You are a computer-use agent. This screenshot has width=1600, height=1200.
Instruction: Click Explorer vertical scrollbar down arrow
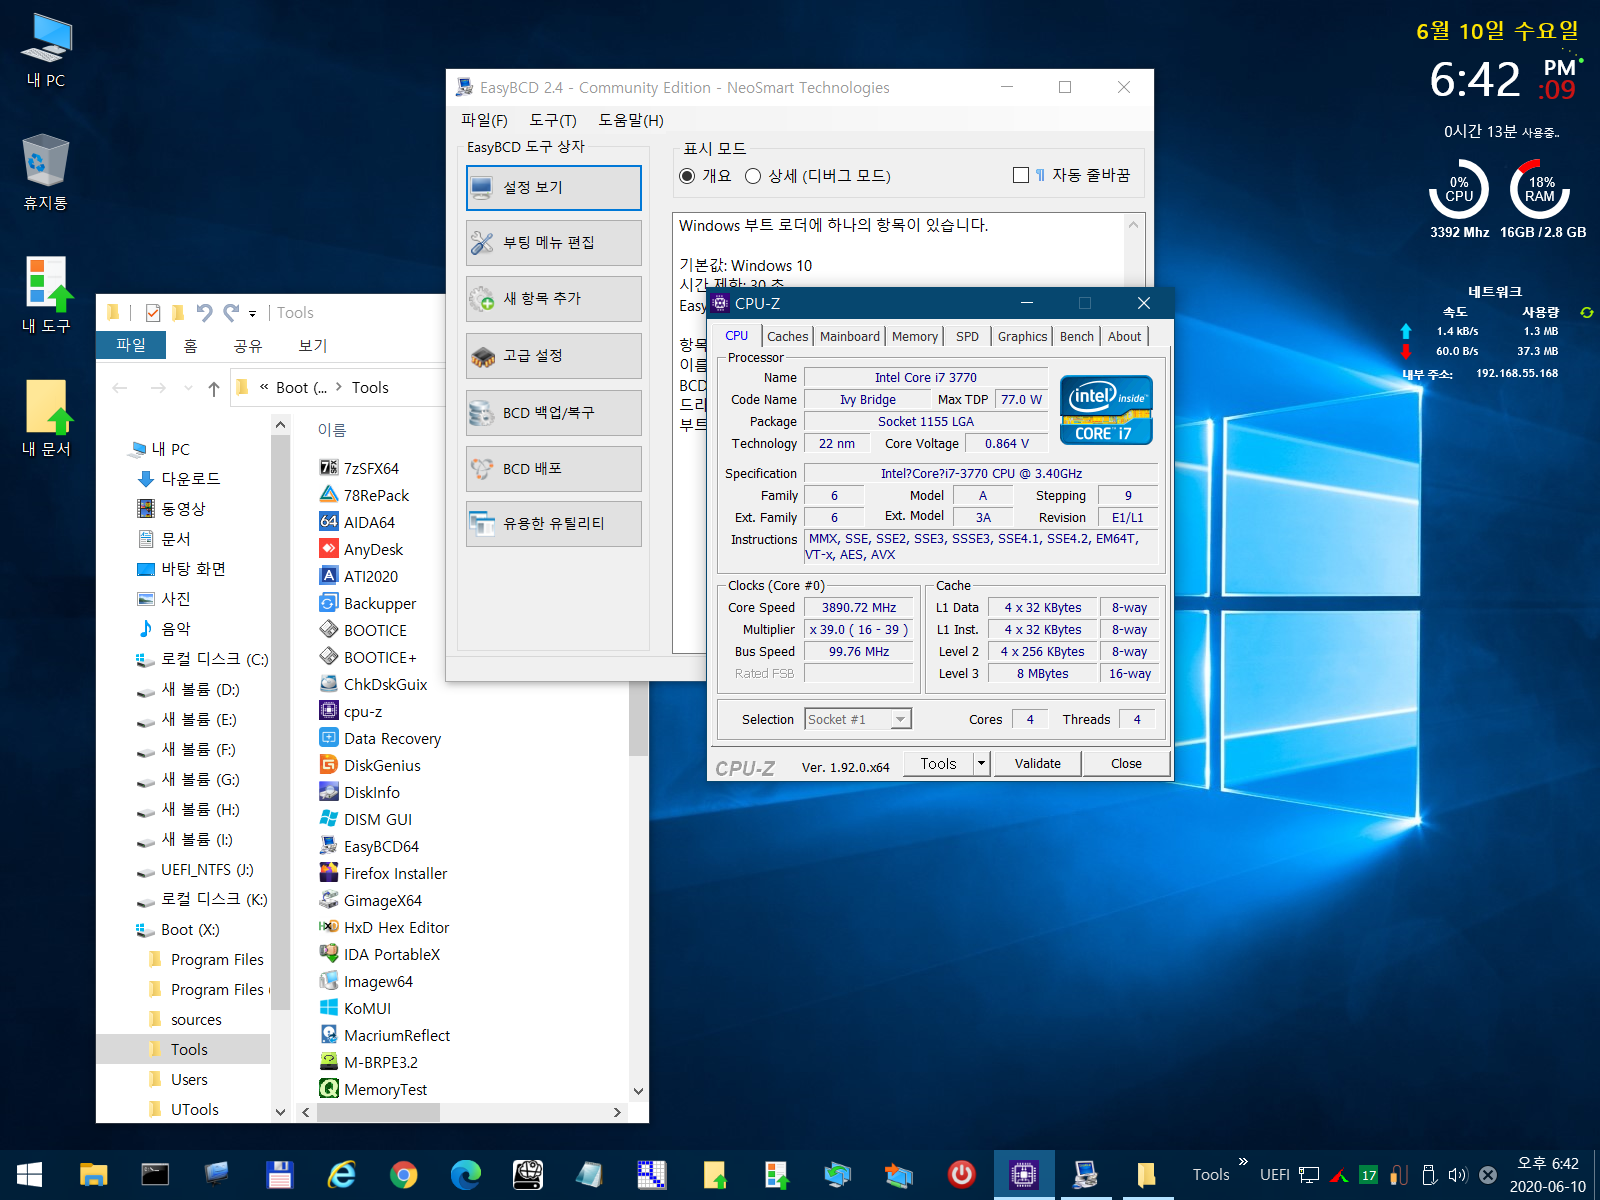638,1091
